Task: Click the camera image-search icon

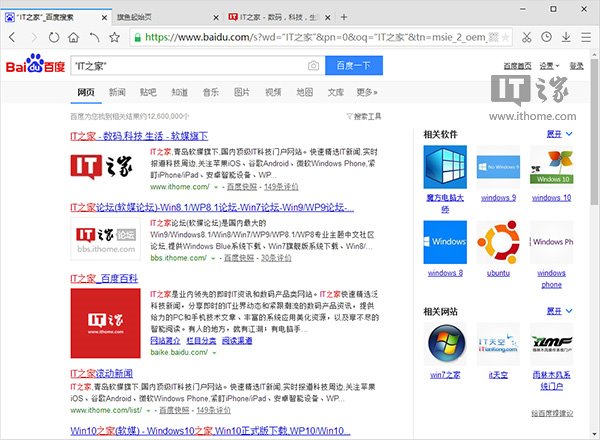Action: (x=313, y=65)
